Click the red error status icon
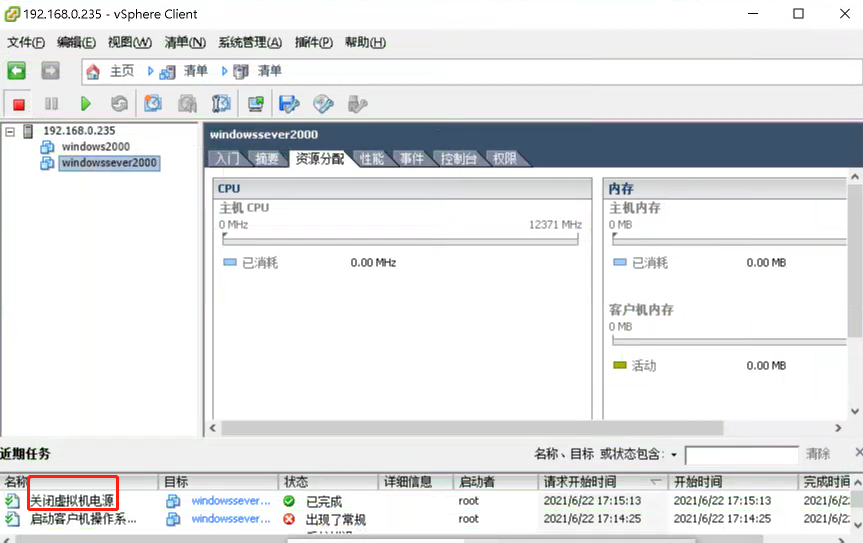863x543 pixels. [289, 519]
